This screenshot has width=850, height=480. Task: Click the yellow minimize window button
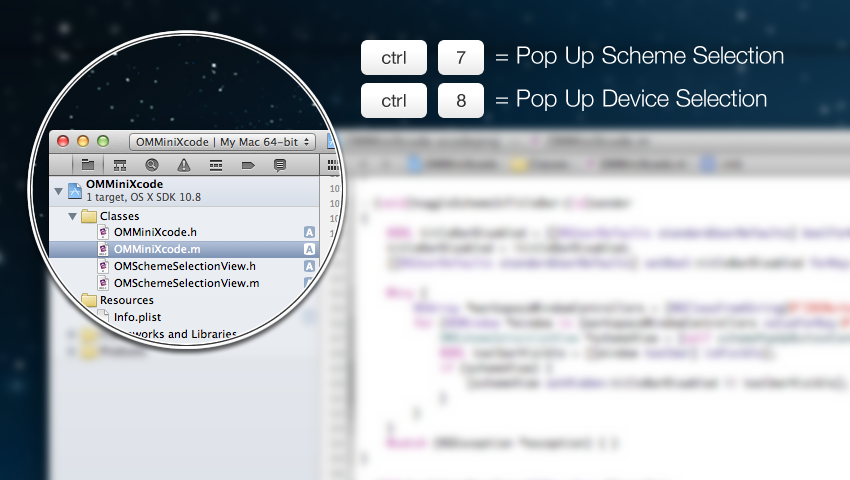83,141
